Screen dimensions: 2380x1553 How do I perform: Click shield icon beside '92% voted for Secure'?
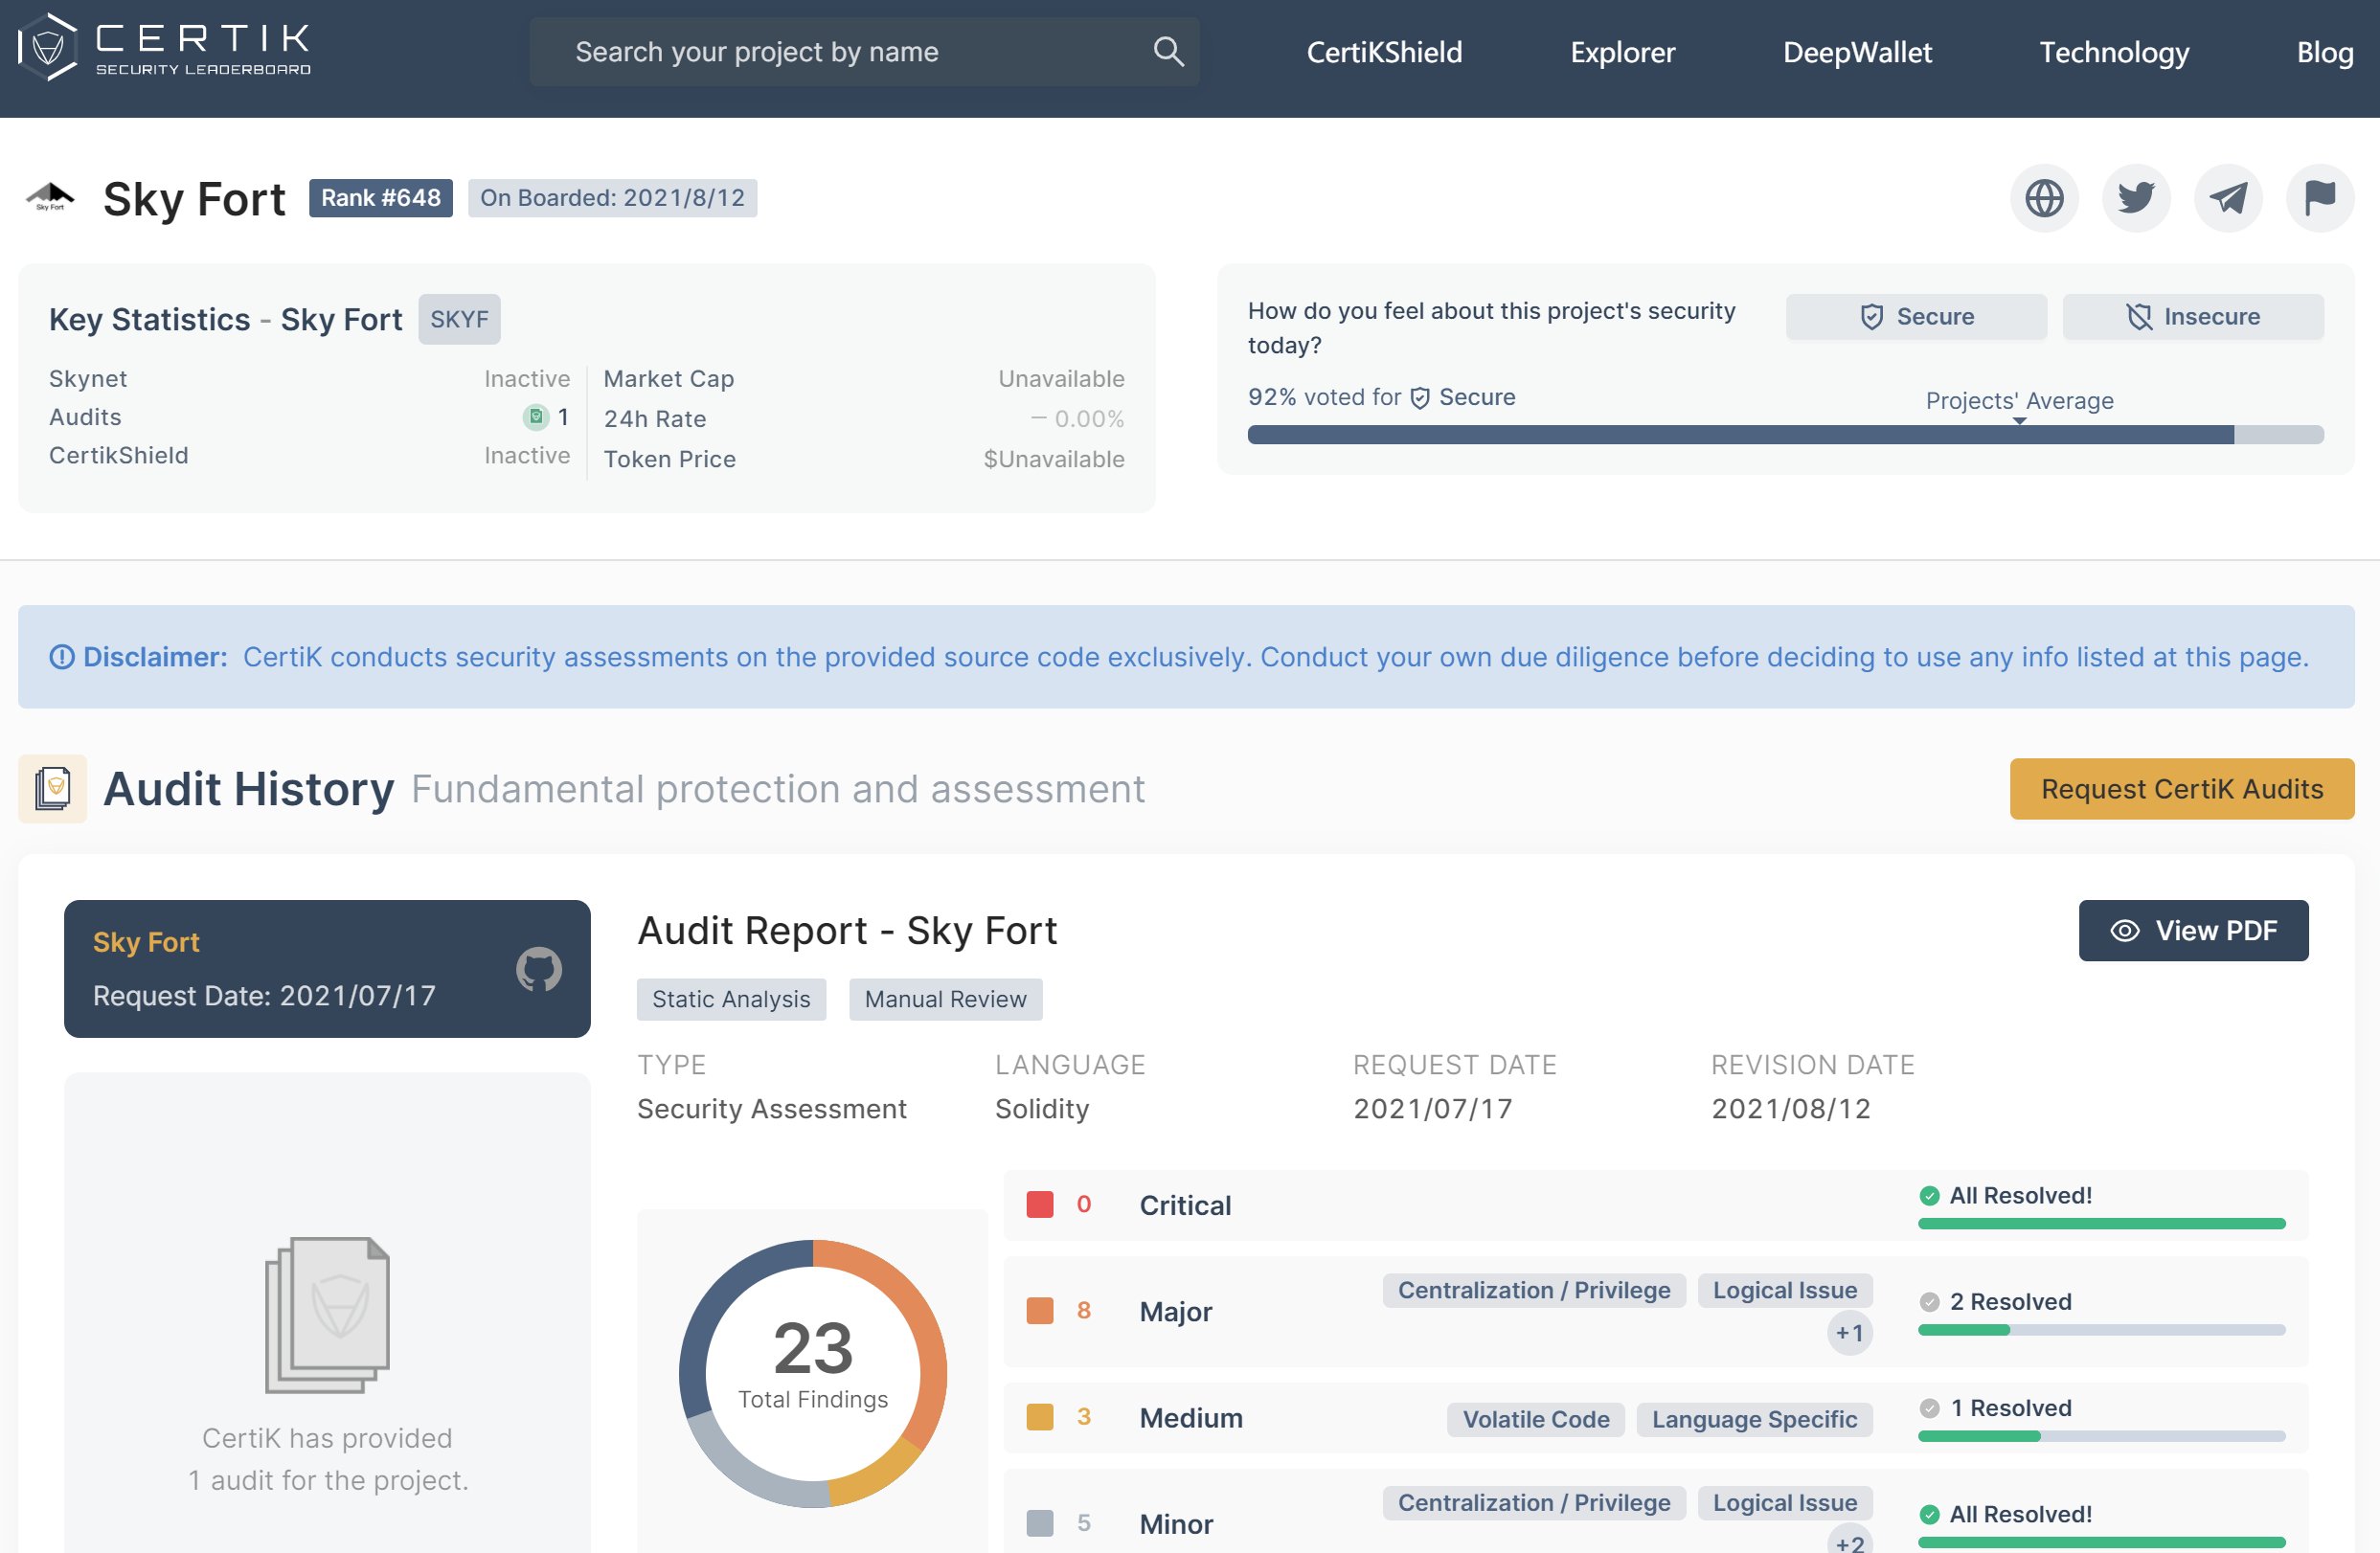1420,398
